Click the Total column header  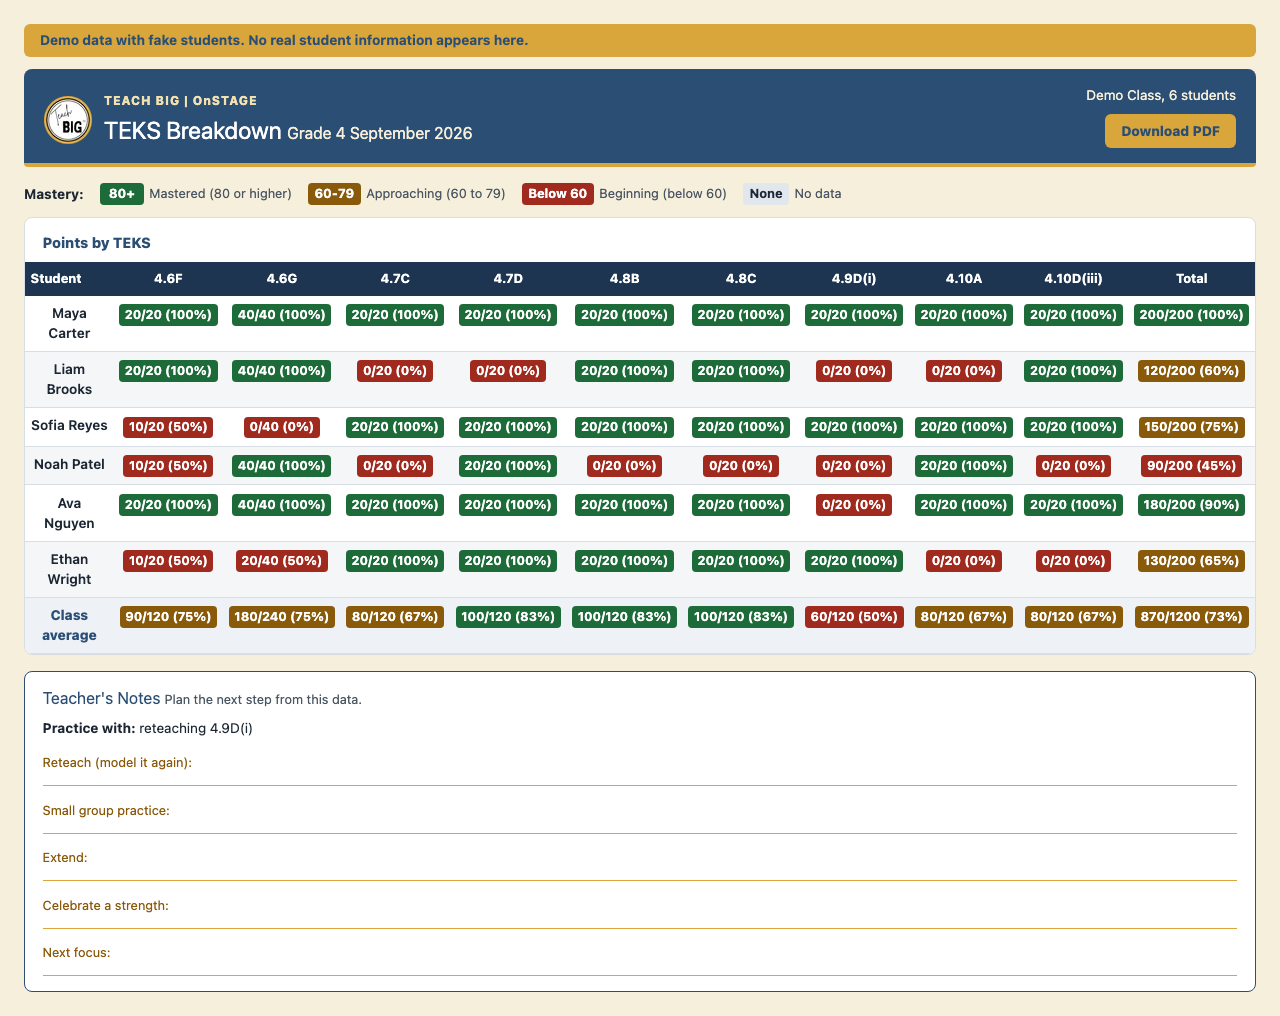point(1192,279)
